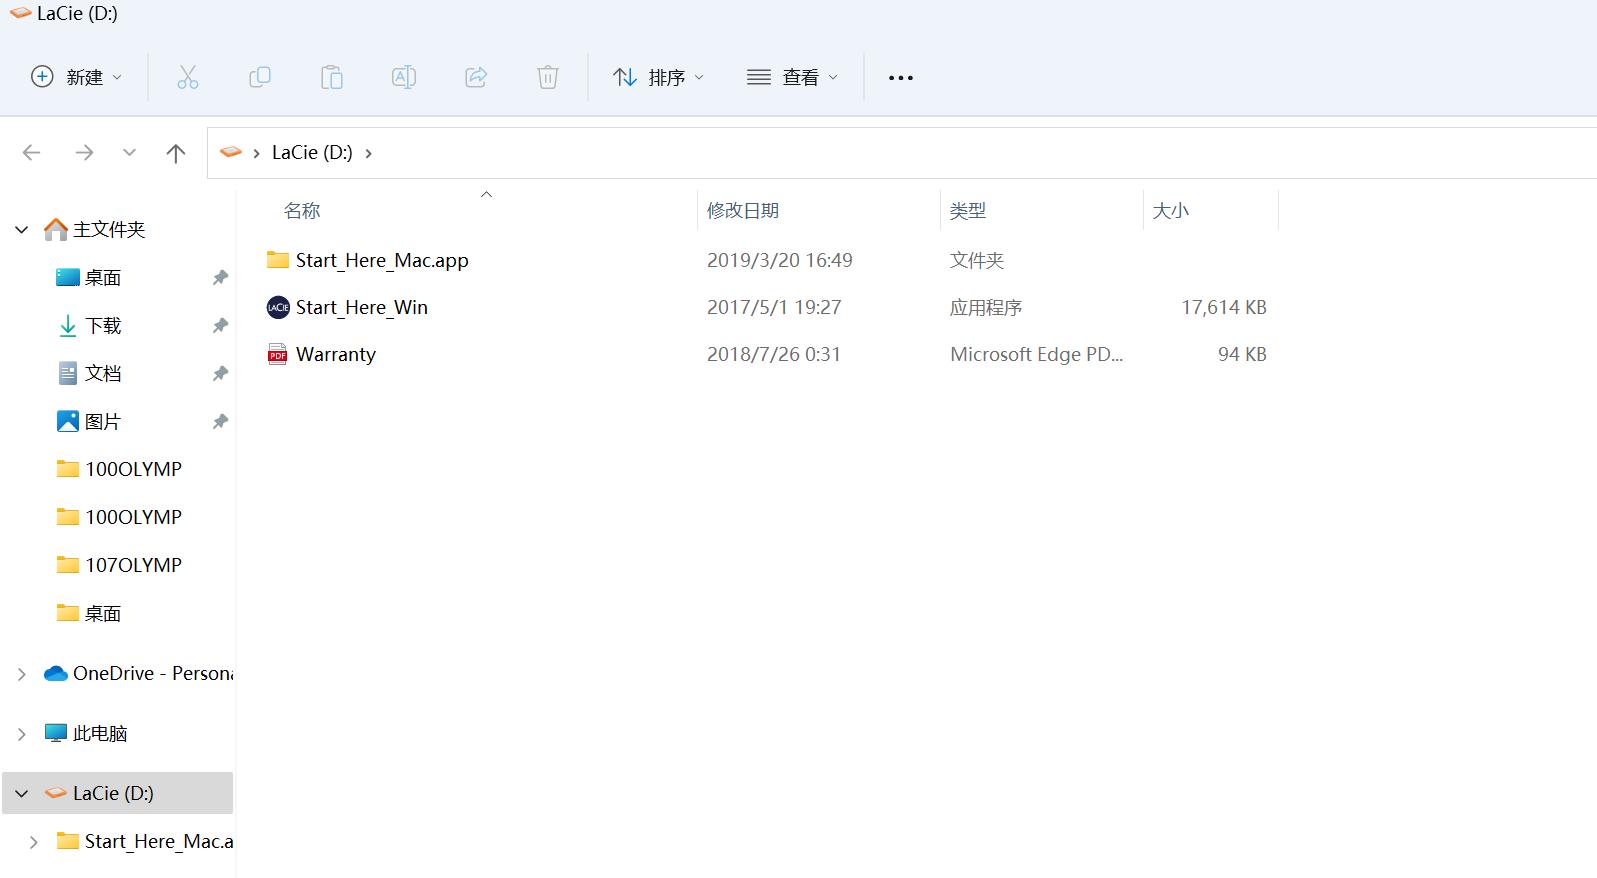Click the drive icon in address bar
The height and width of the screenshot is (878, 1597).
tap(231, 152)
